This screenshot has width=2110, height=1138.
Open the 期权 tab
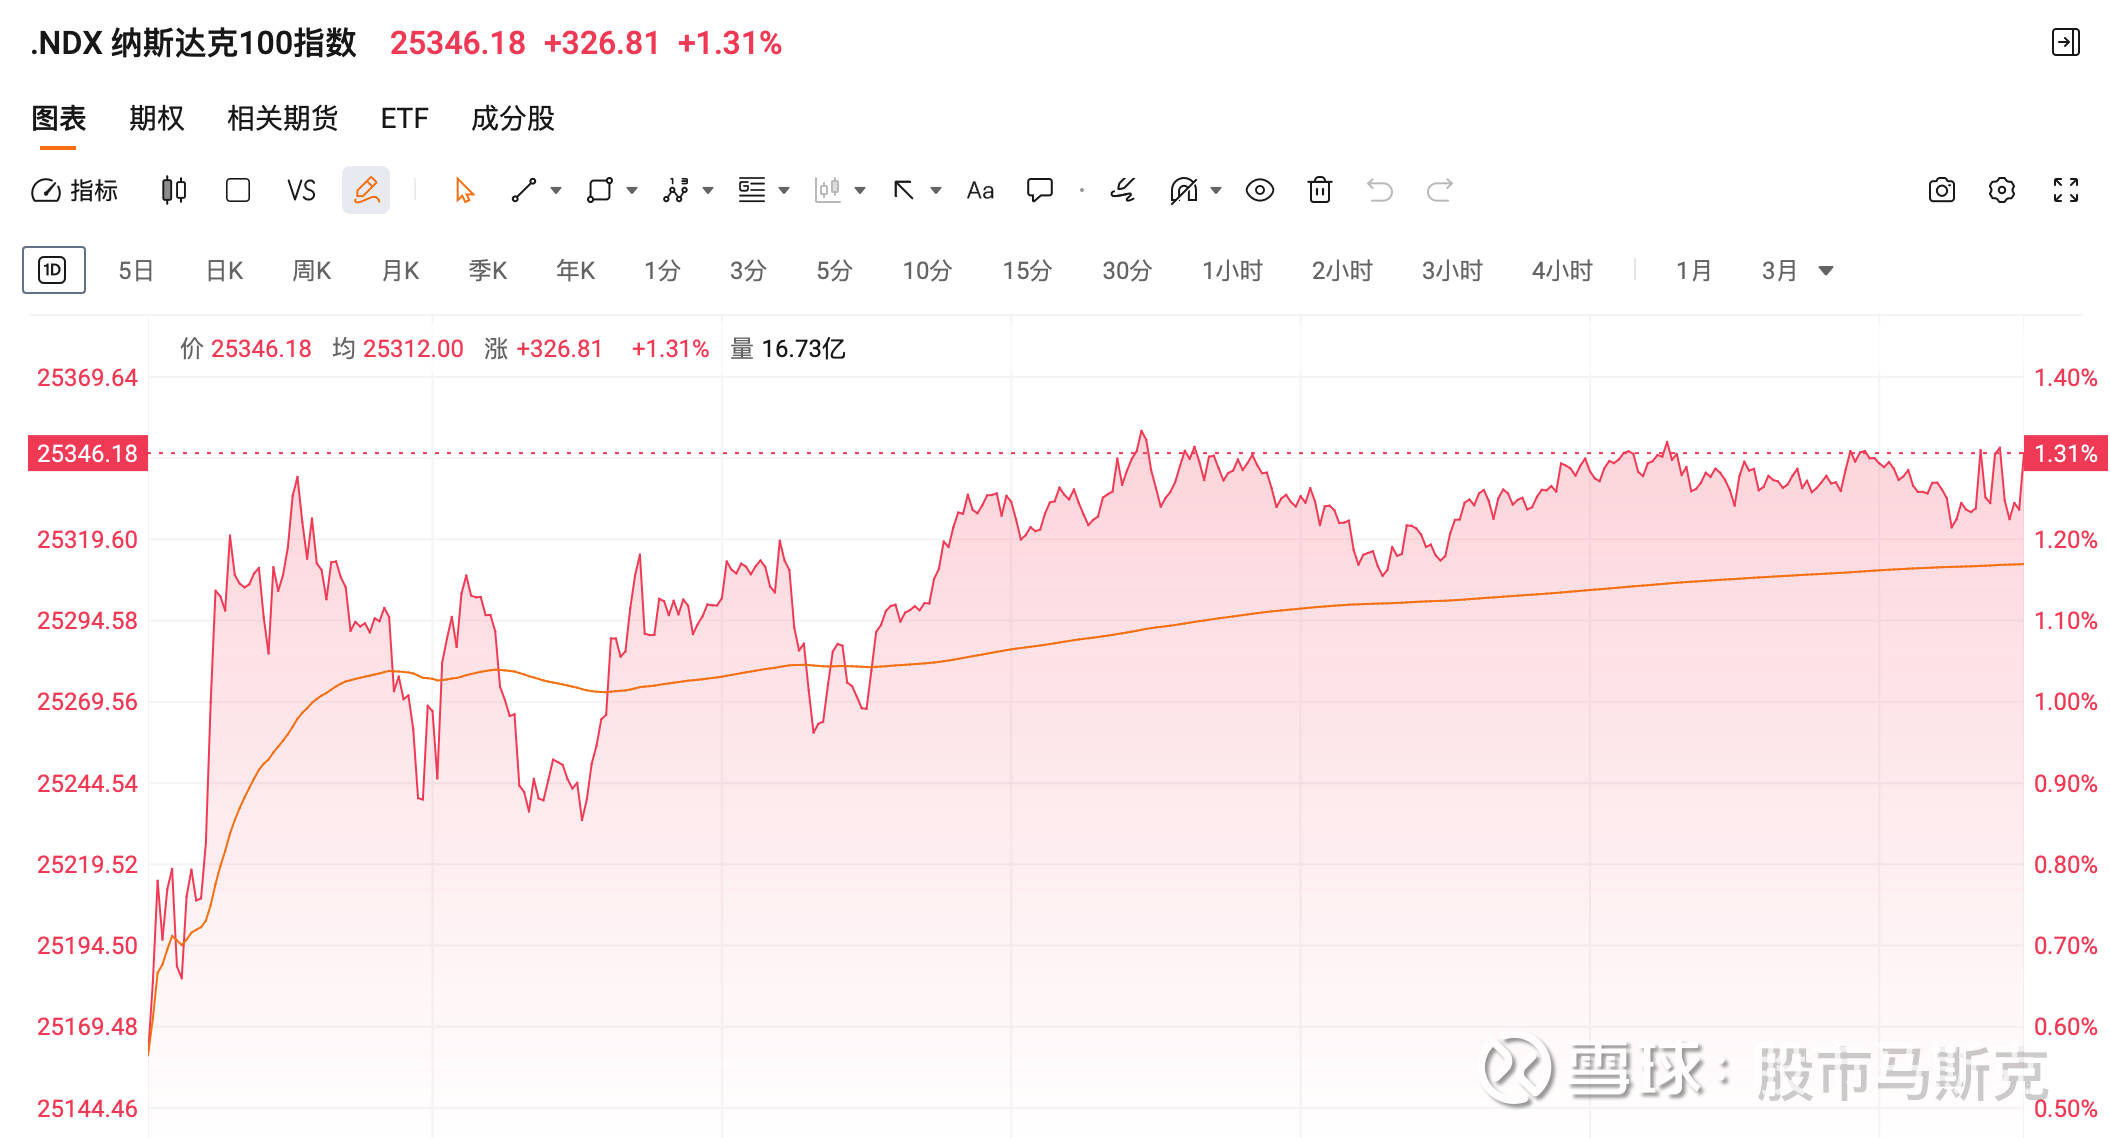point(156,118)
